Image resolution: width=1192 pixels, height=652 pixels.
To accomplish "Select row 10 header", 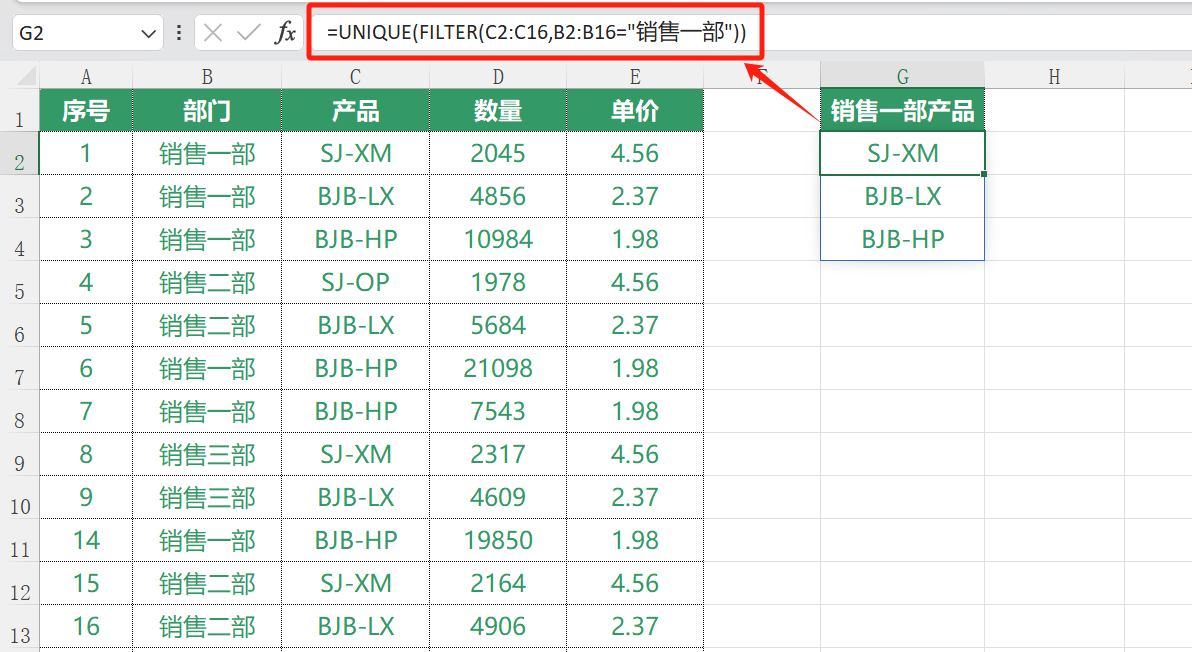I will [19, 498].
